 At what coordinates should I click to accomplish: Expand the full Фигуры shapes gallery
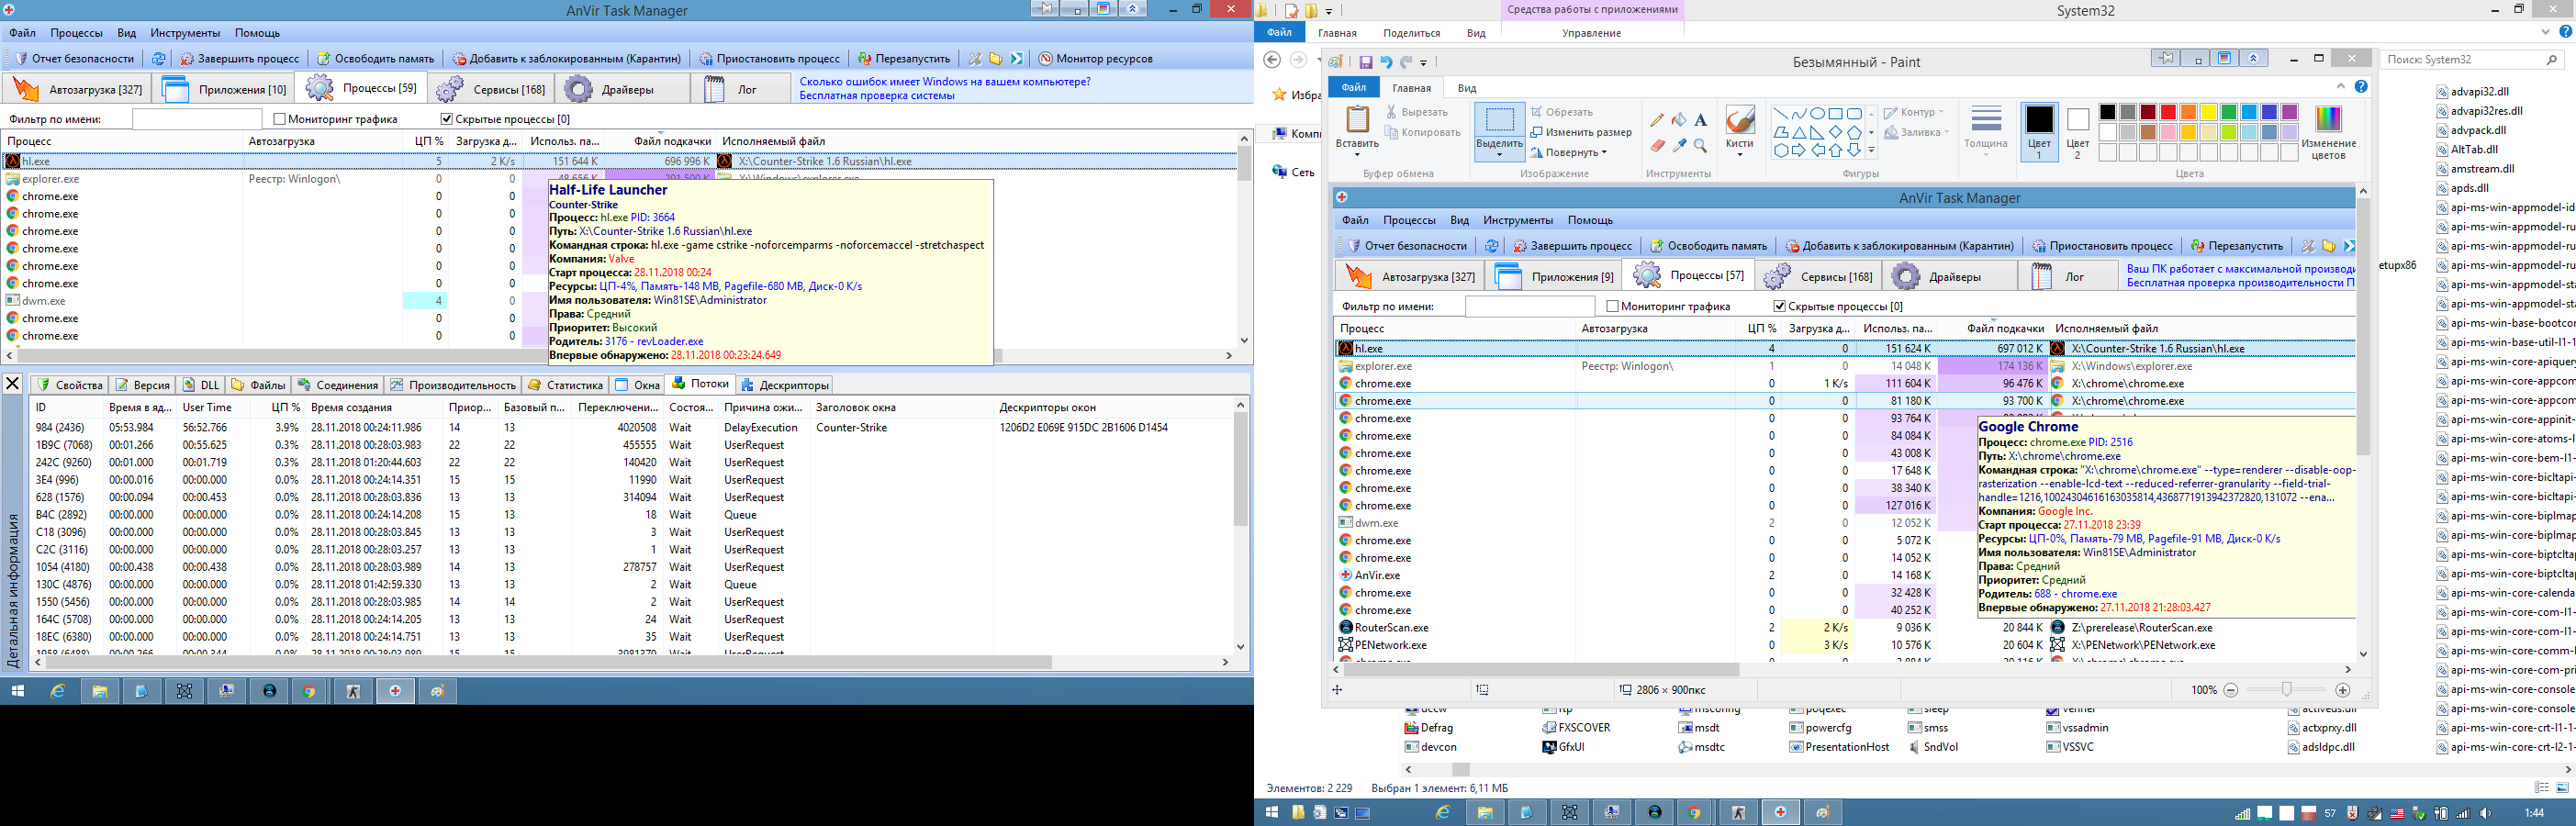[x=1871, y=151]
